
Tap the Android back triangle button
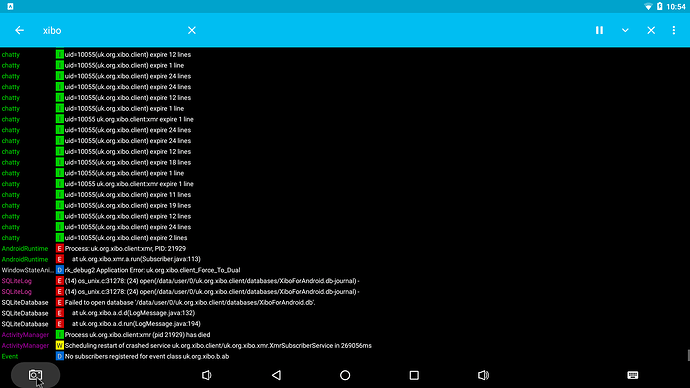coord(276,375)
